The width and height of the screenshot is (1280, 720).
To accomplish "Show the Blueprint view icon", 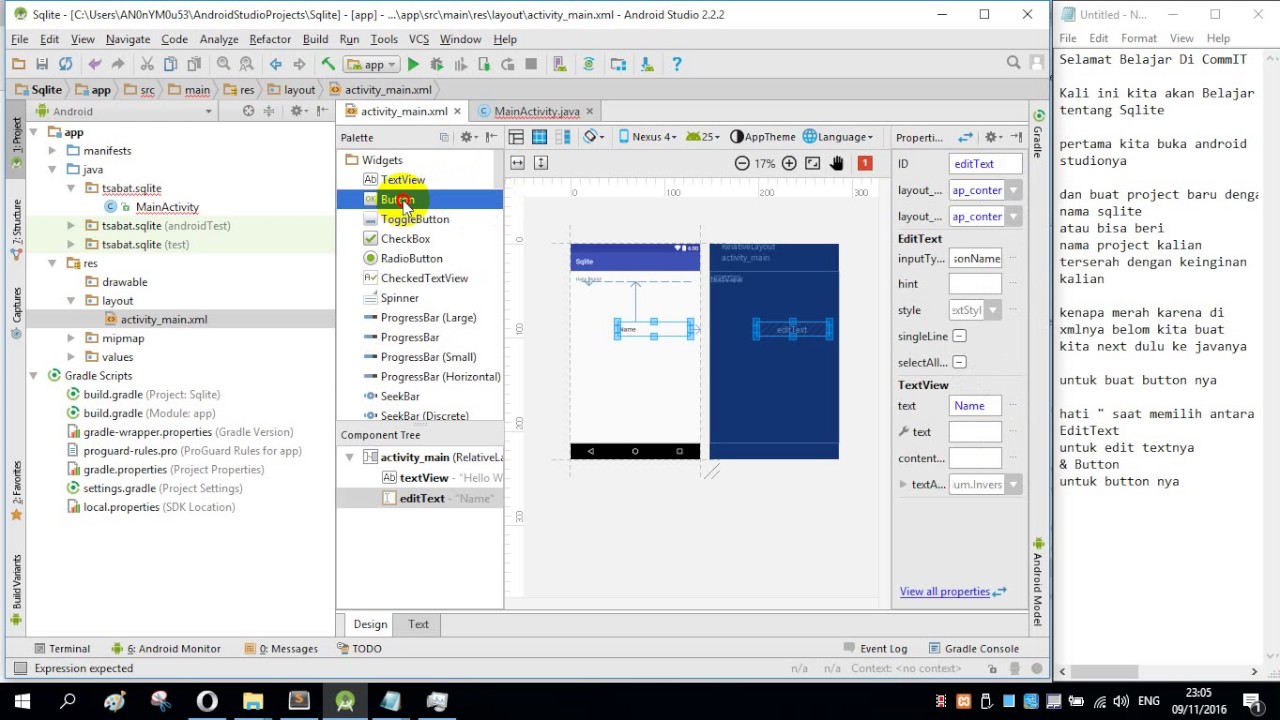I will (539, 137).
